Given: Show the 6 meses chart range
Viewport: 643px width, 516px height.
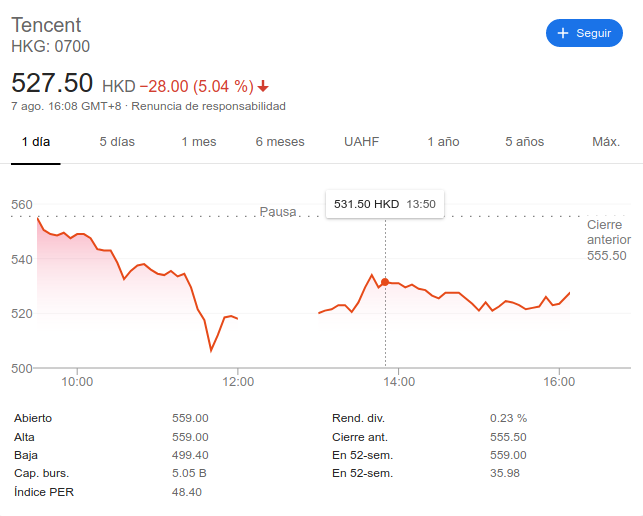Looking at the screenshot, I should click(280, 142).
